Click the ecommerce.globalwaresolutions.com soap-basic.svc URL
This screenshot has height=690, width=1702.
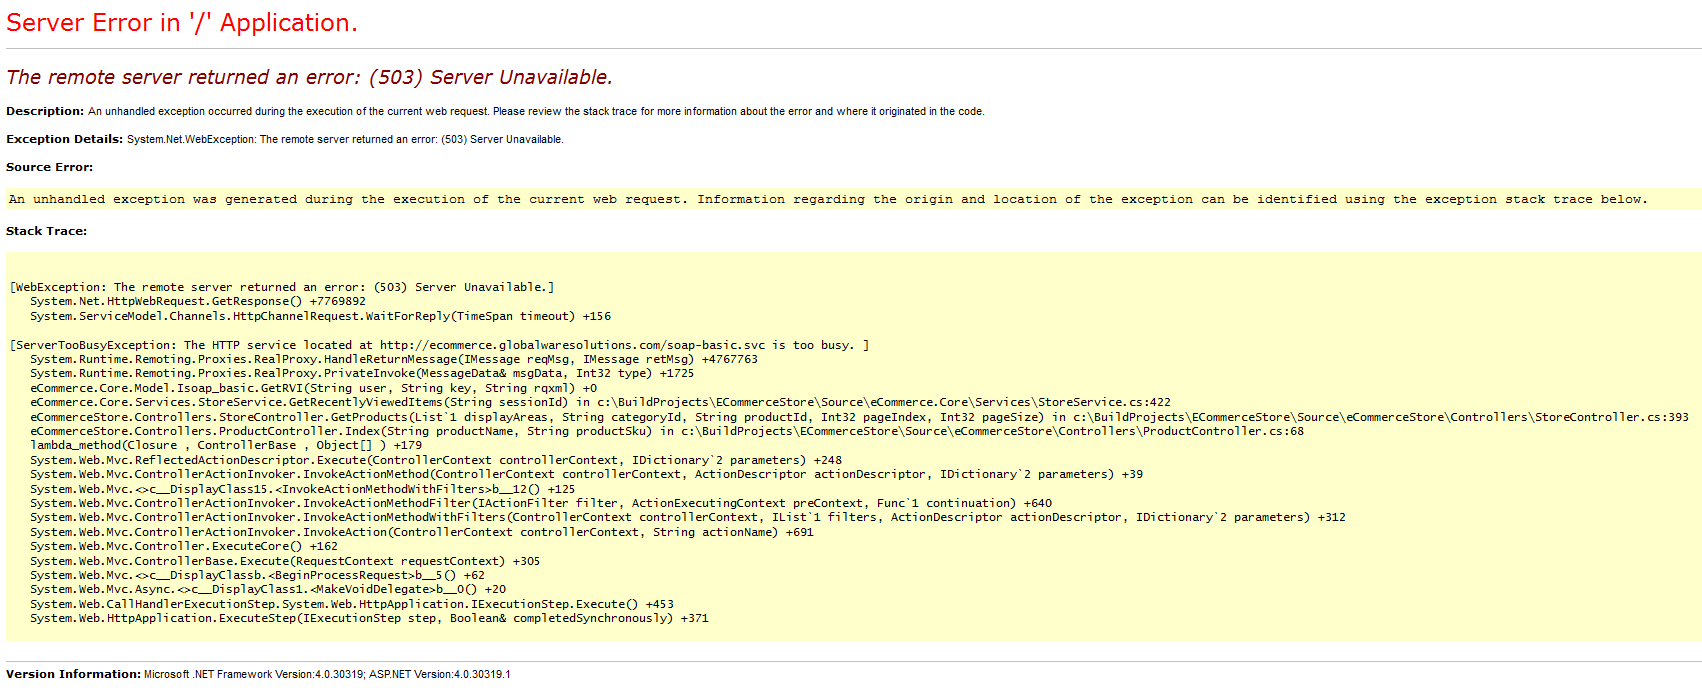click(x=572, y=345)
